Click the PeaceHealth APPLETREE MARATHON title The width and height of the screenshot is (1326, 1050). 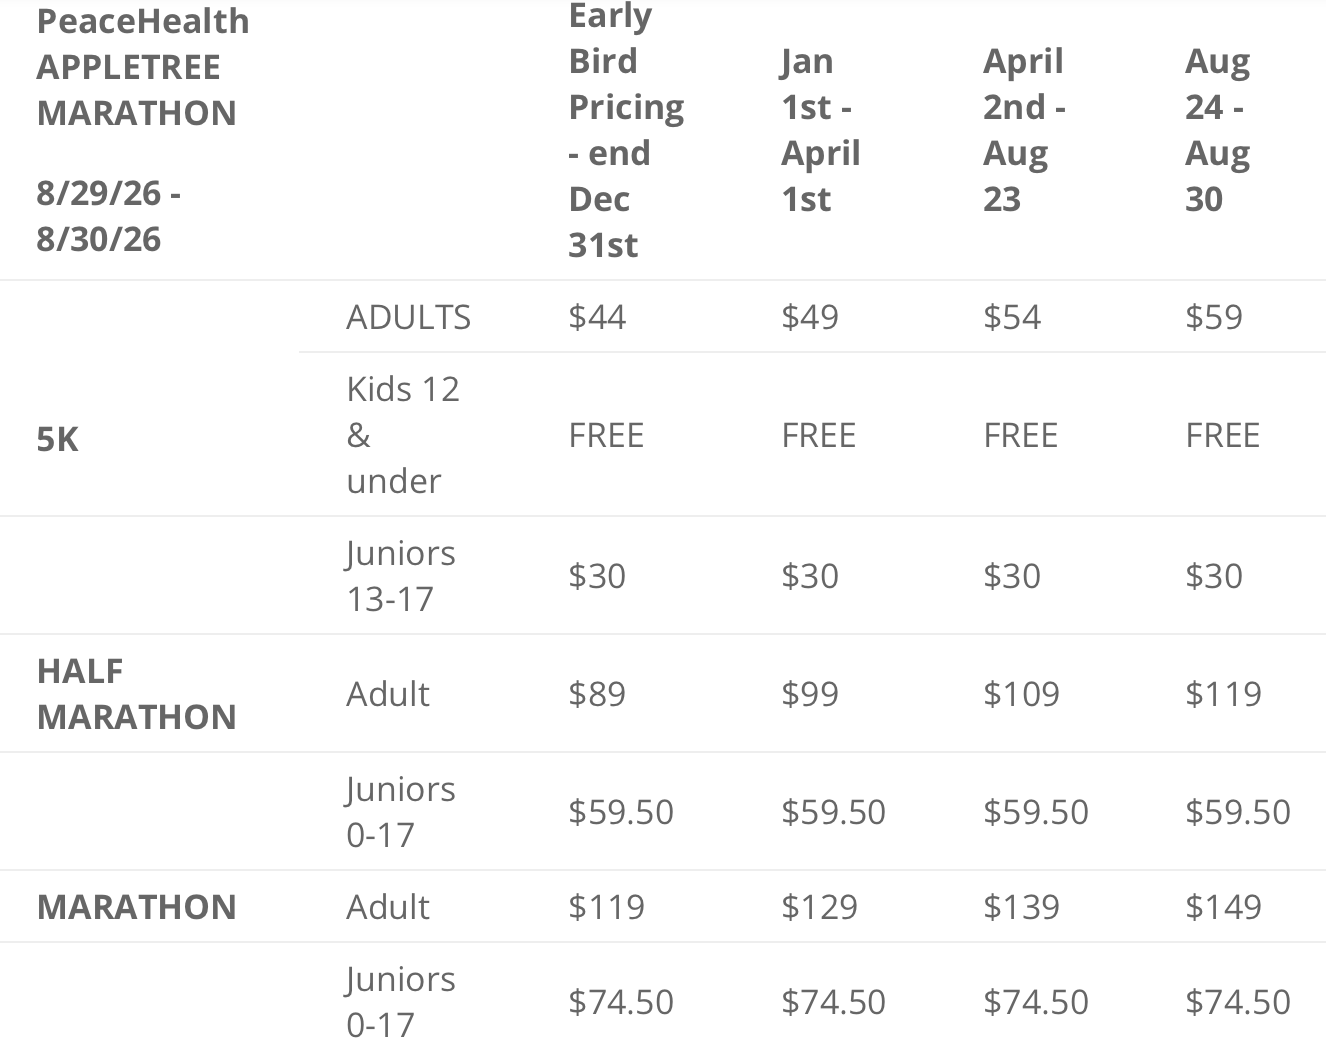click(143, 67)
